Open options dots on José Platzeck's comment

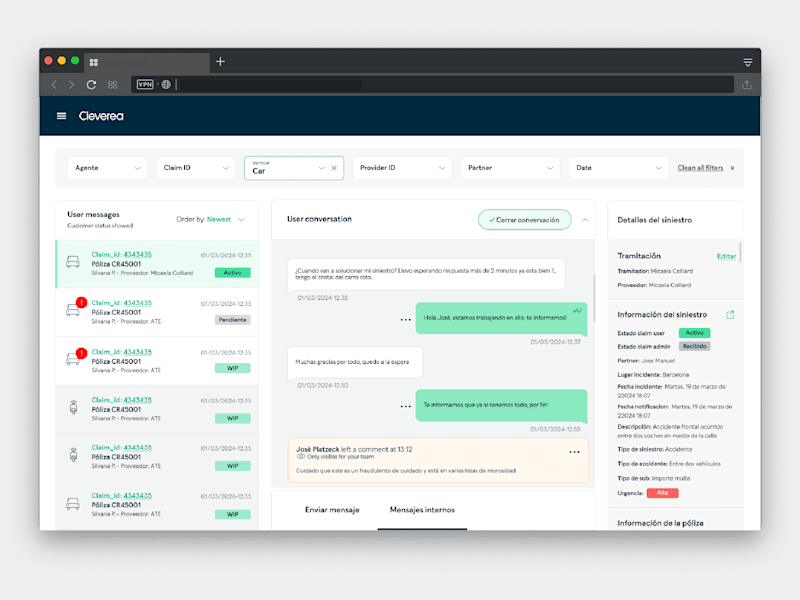574,452
